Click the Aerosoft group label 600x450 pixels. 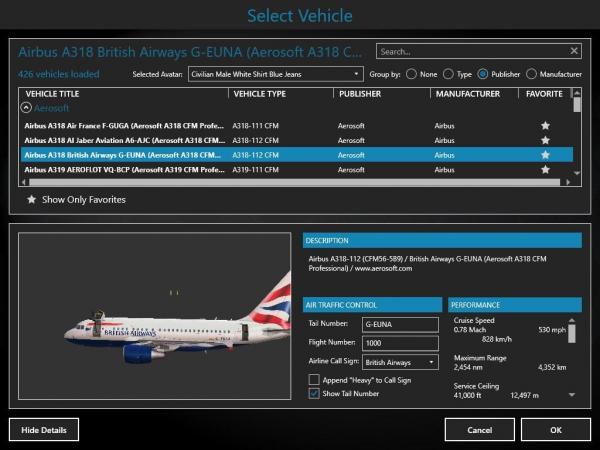52,108
